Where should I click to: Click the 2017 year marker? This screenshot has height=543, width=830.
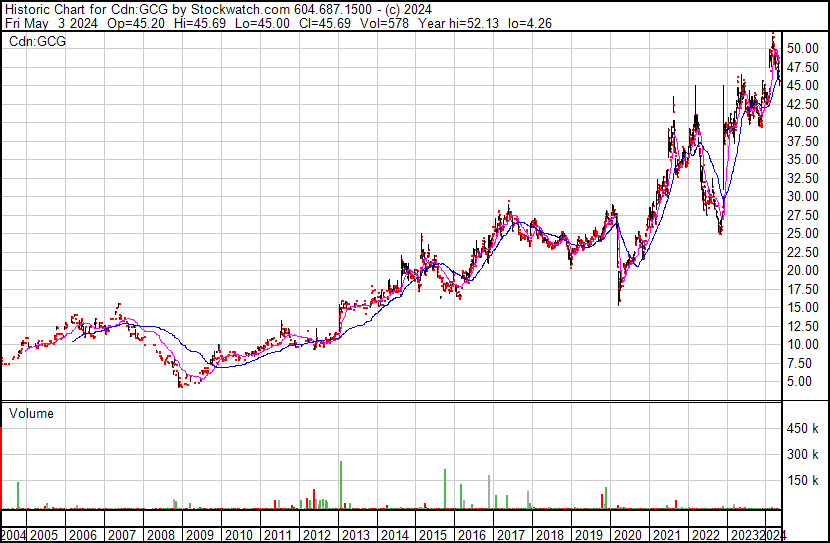click(511, 535)
